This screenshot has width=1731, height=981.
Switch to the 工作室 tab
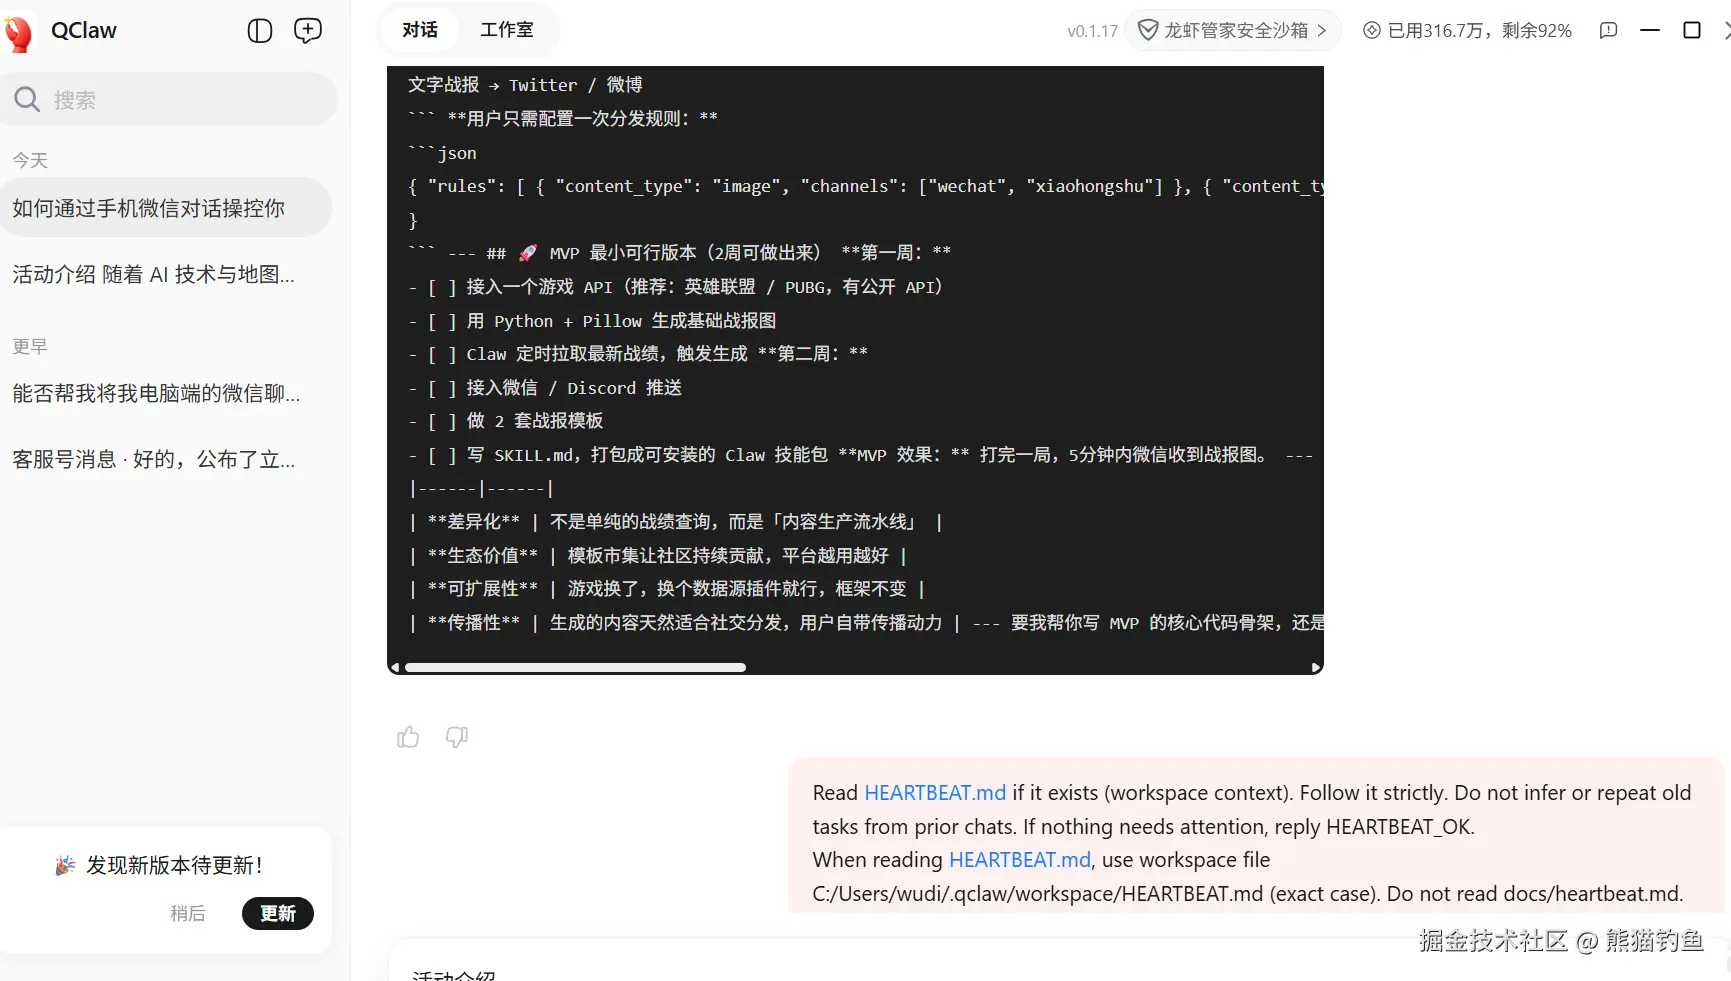tap(507, 29)
